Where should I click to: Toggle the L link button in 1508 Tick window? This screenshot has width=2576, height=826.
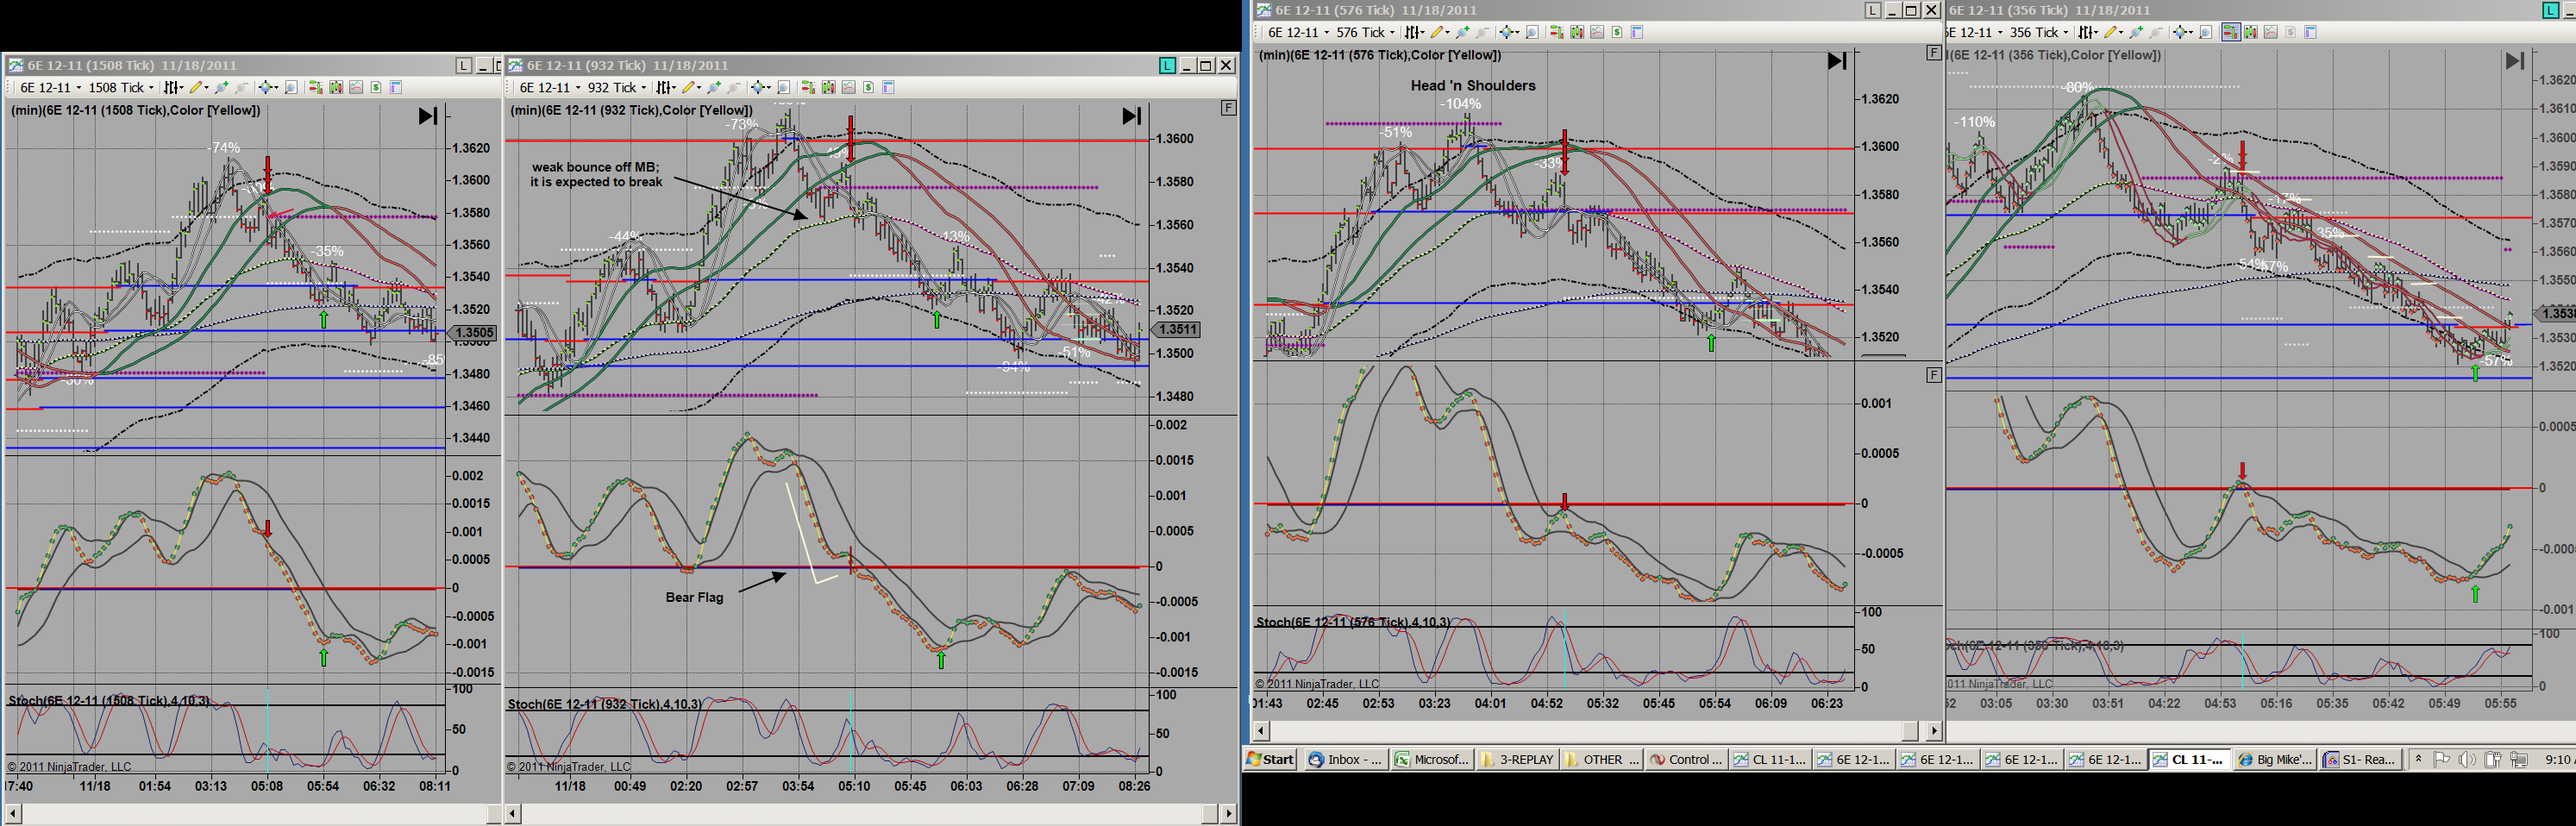(463, 66)
